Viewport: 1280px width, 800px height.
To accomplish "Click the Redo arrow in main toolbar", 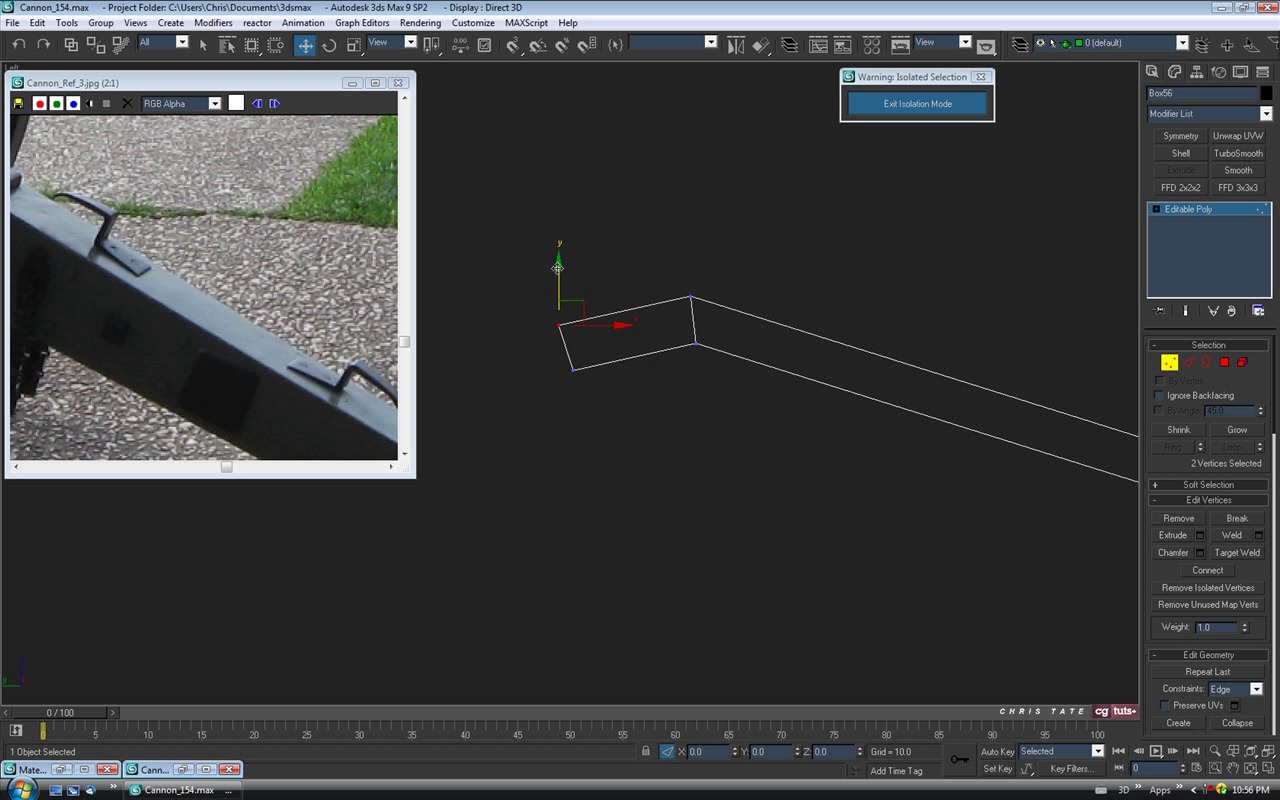I will (x=43, y=44).
